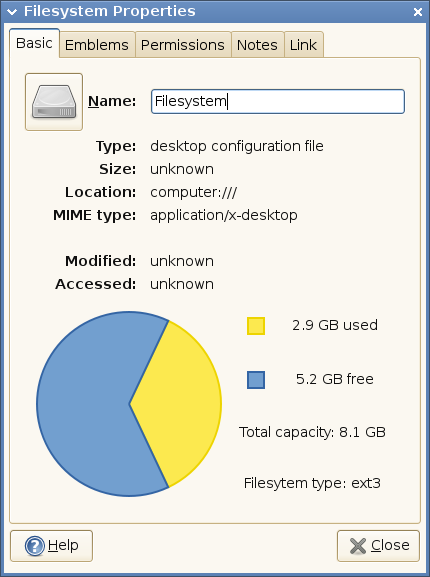Click the Total capacity 8.1 GB label

tap(312, 432)
